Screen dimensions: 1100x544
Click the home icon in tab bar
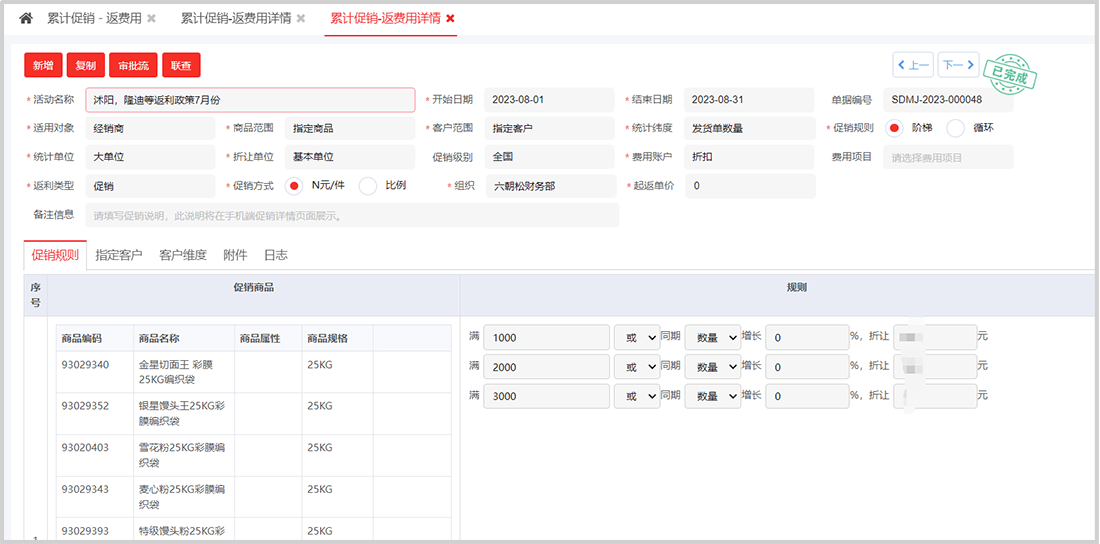click(x=26, y=18)
